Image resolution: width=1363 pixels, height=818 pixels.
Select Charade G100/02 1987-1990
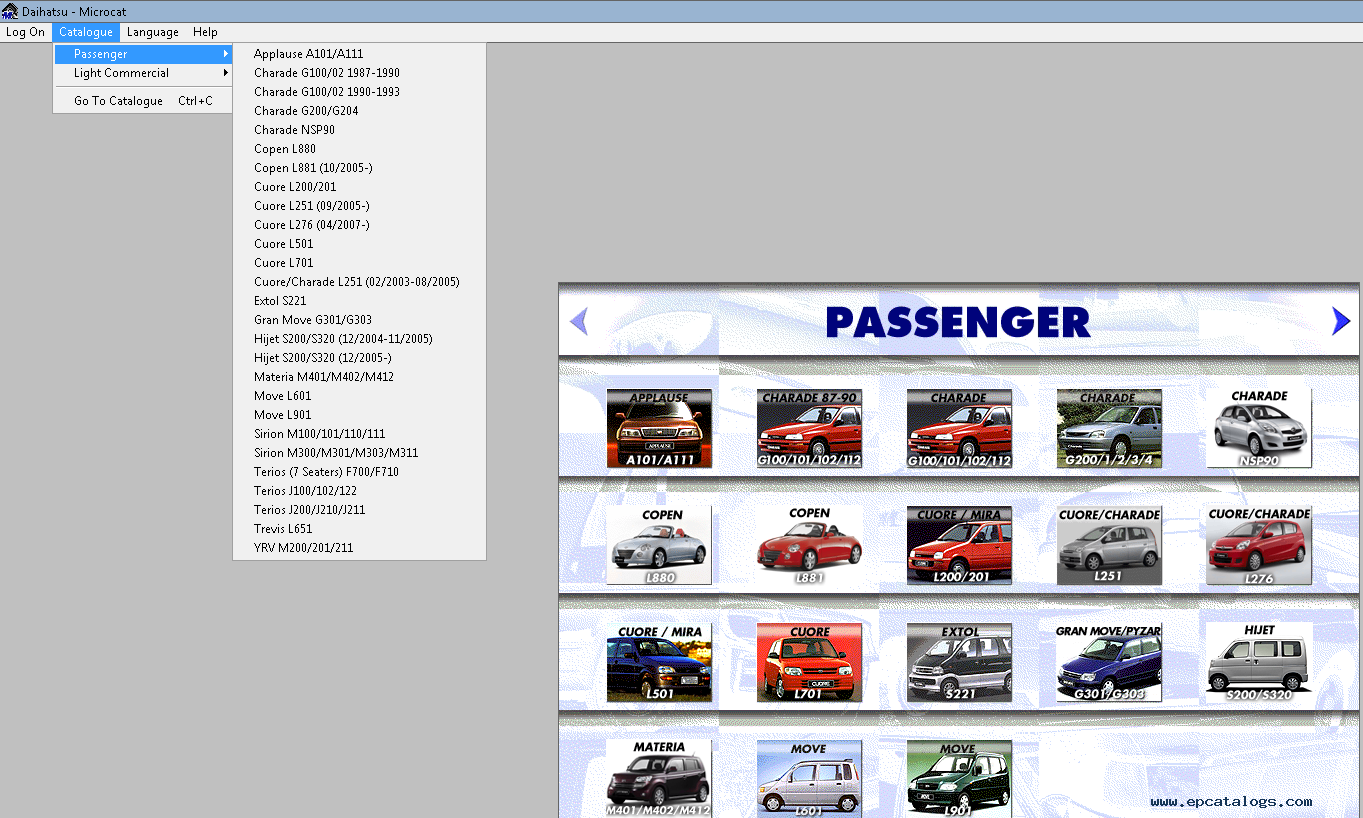359,73
